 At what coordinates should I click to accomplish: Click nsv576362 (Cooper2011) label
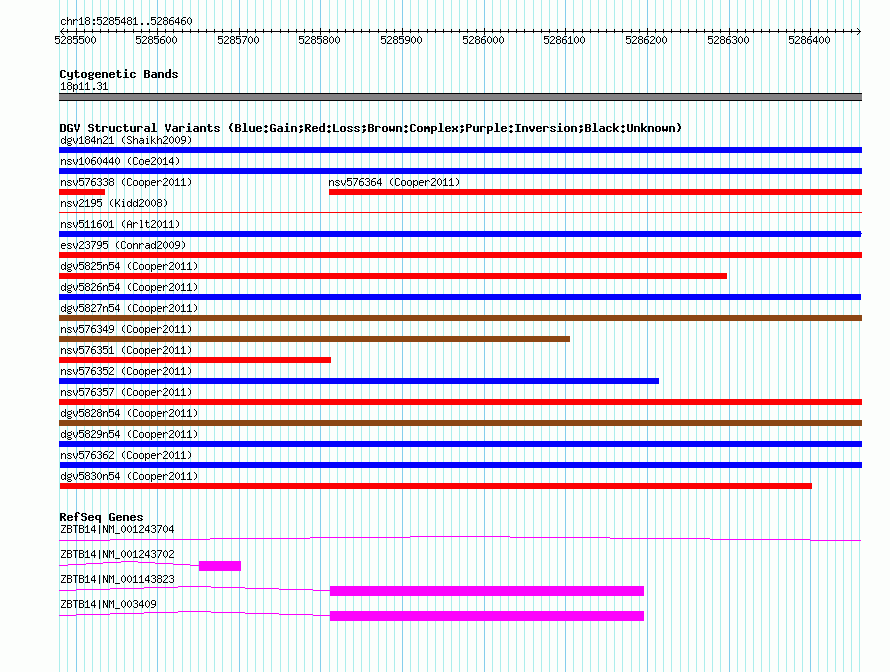[126, 455]
